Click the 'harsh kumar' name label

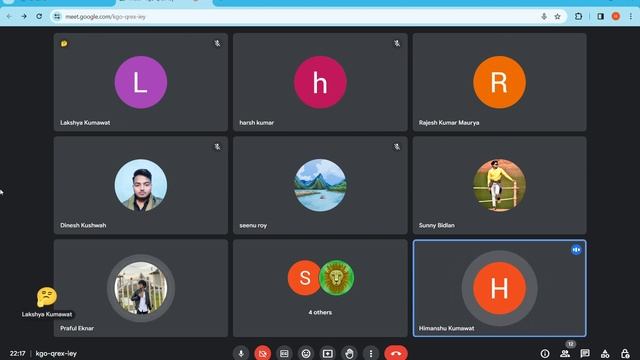pos(256,122)
